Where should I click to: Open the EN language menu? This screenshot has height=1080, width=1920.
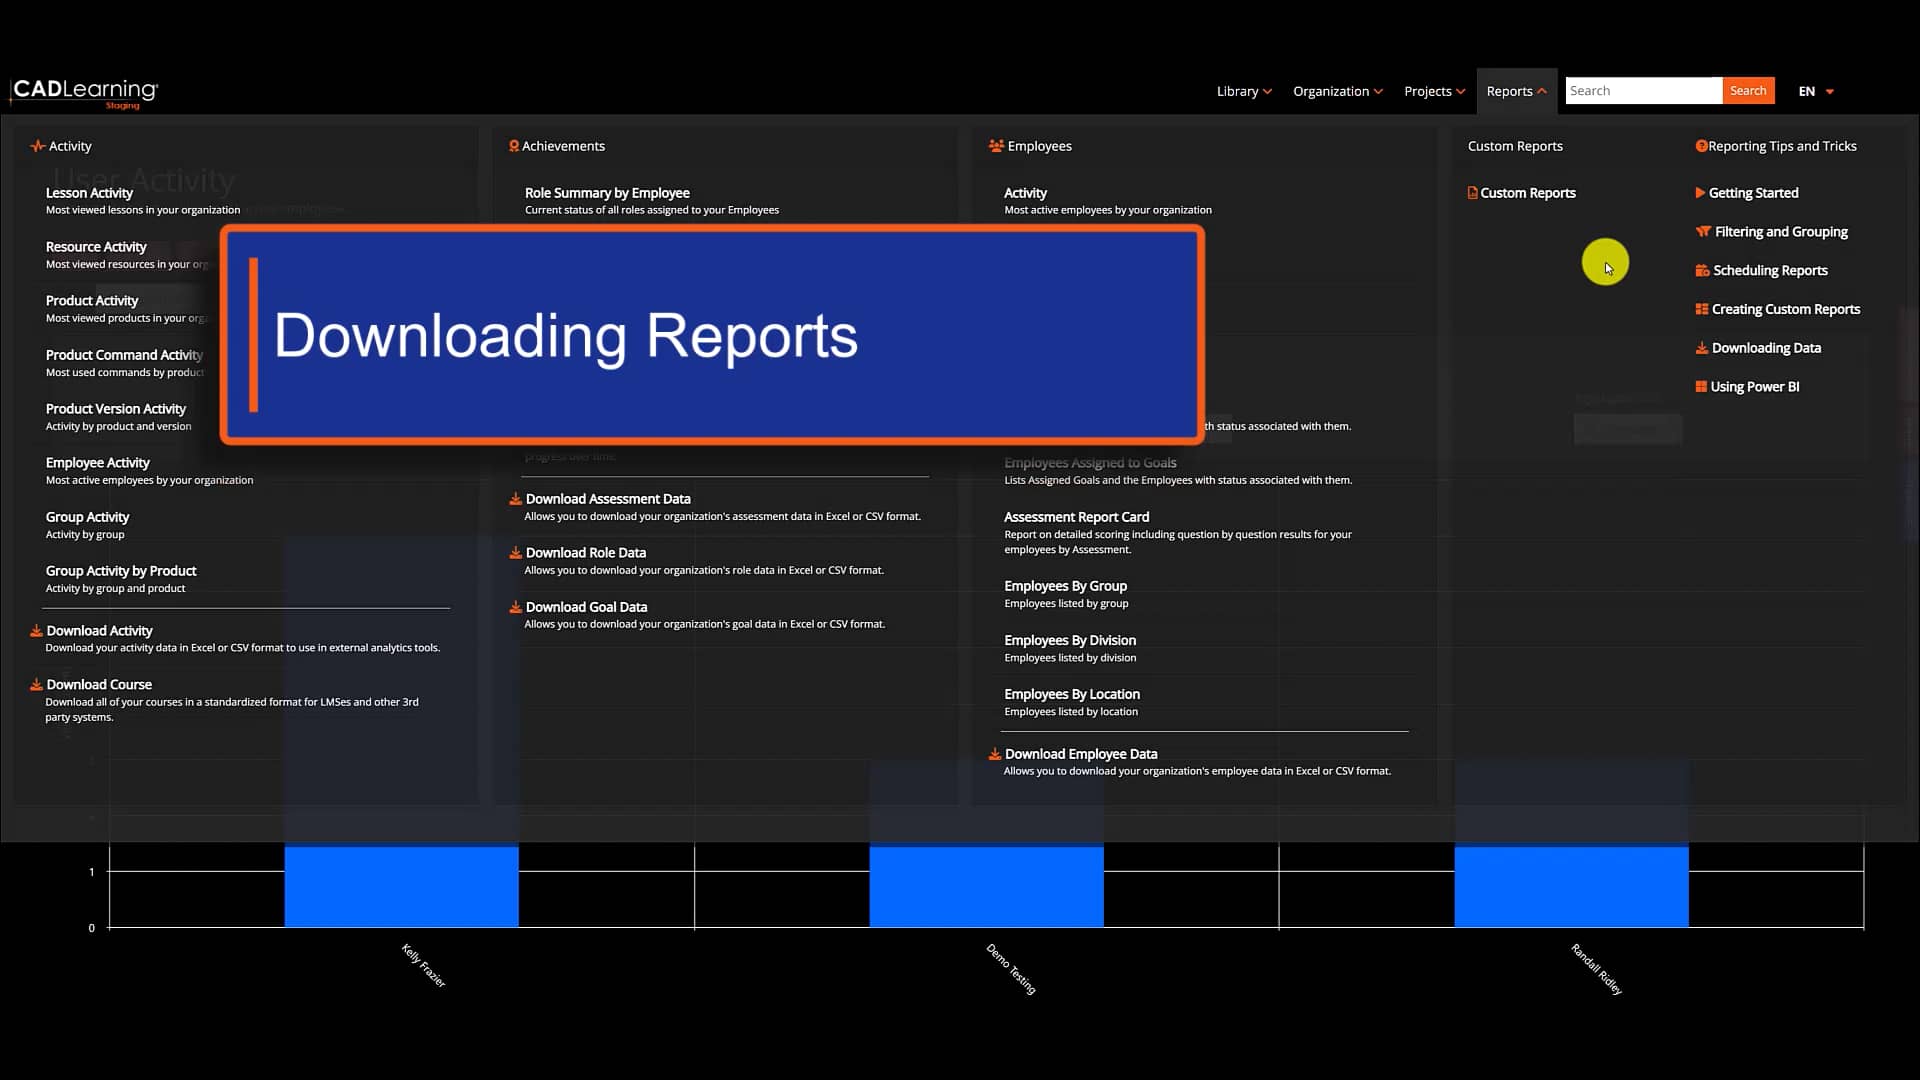coord(1815,91)
